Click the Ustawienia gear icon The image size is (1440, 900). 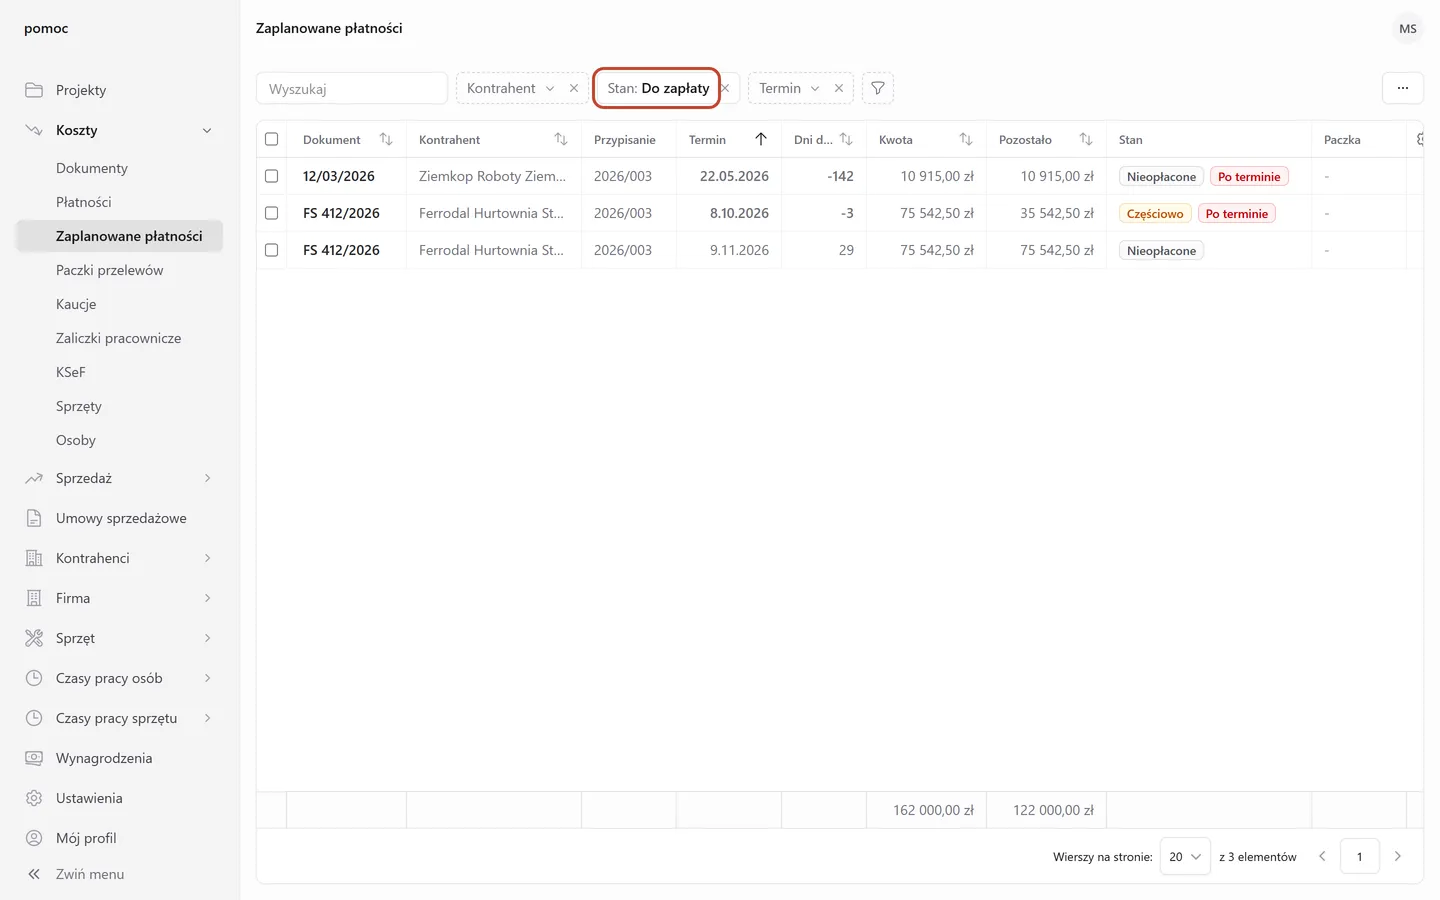click(x=34, y=798)
